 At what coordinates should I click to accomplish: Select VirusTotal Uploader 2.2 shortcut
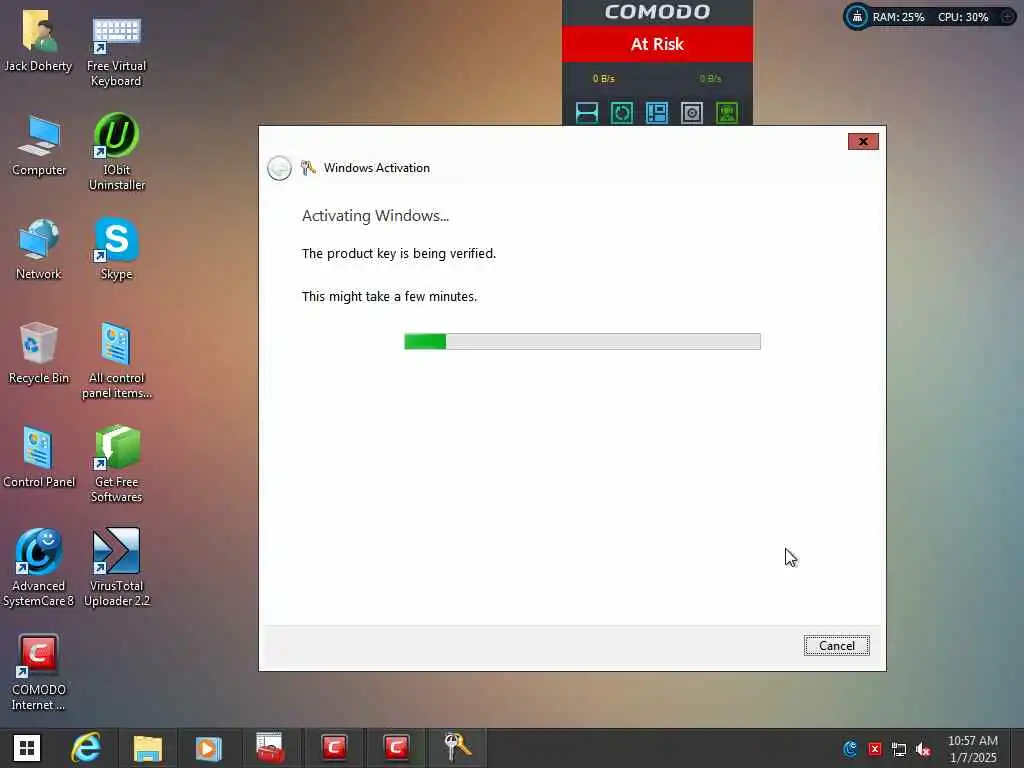coord(117,568)
